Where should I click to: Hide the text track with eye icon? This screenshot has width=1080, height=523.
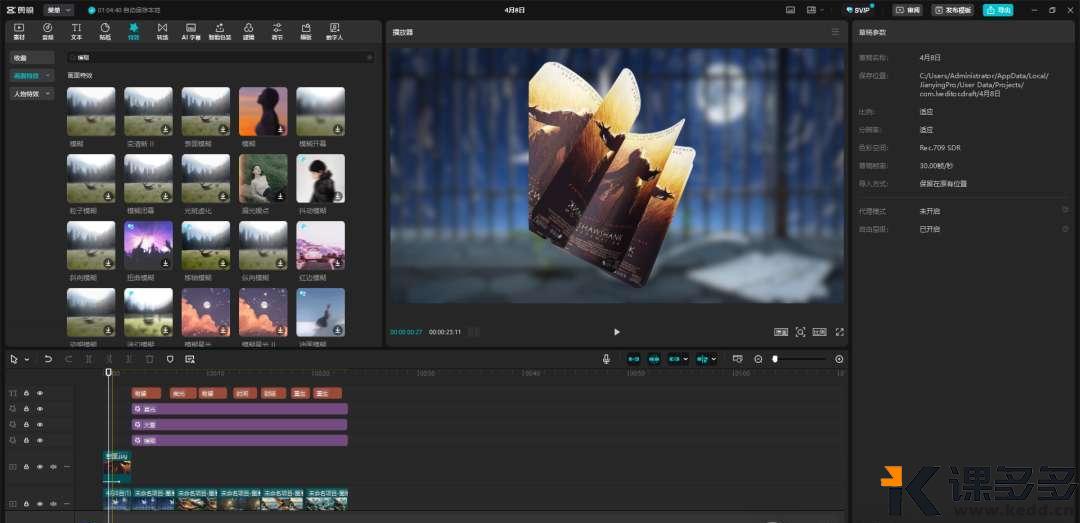[40, 393]
